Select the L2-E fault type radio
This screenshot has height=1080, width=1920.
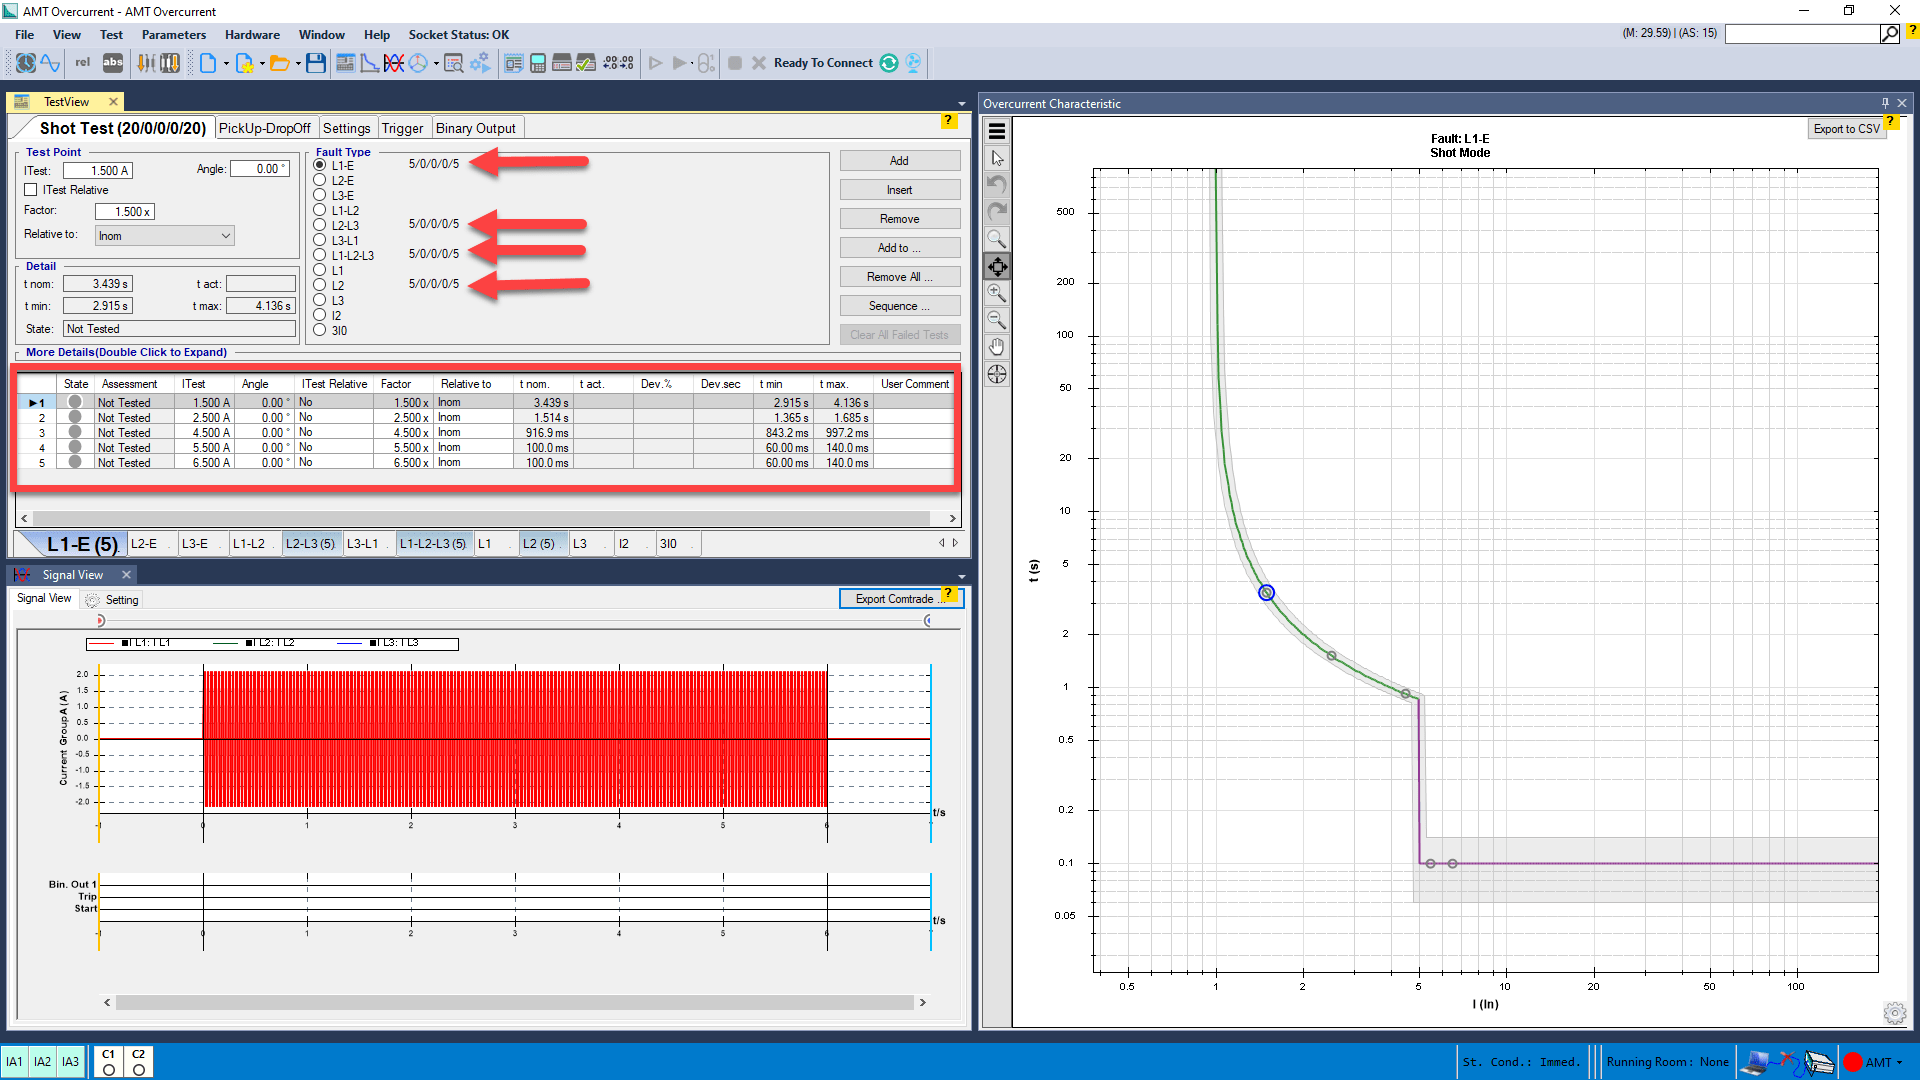(x=320, y=181)
